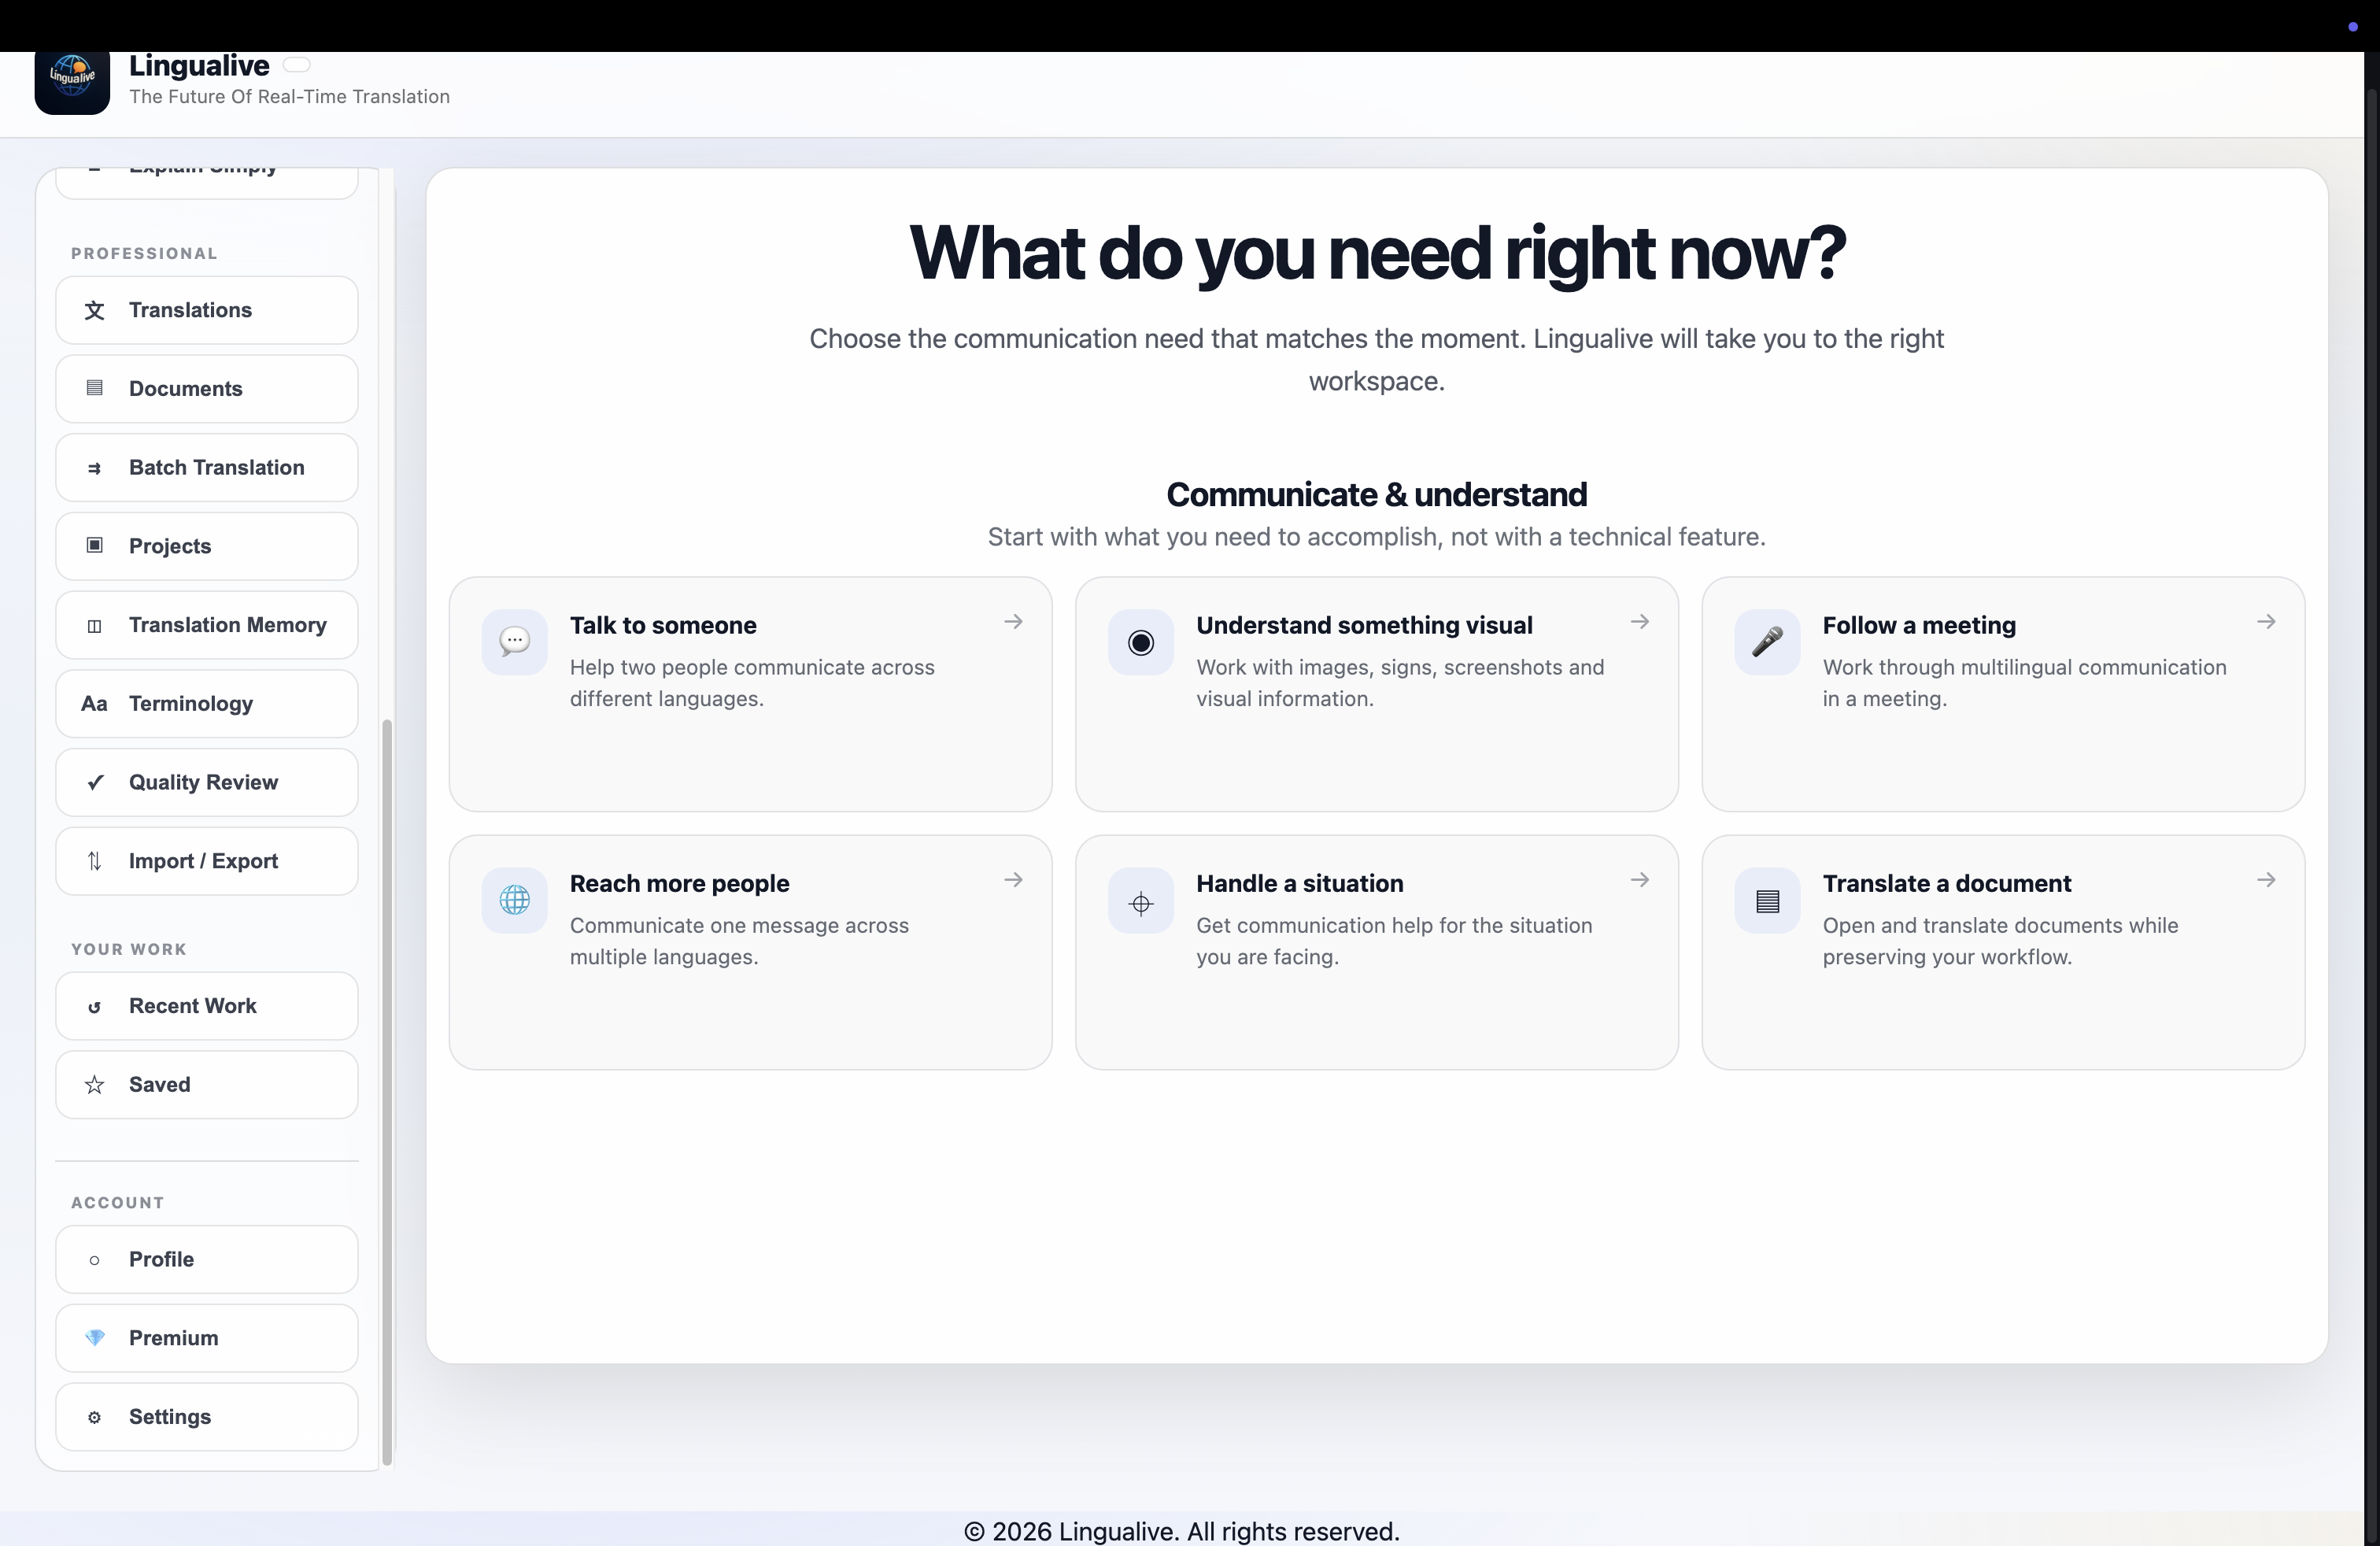
Task: Select Translation Memory in the sidebar
Action: [x=207, y=625]
